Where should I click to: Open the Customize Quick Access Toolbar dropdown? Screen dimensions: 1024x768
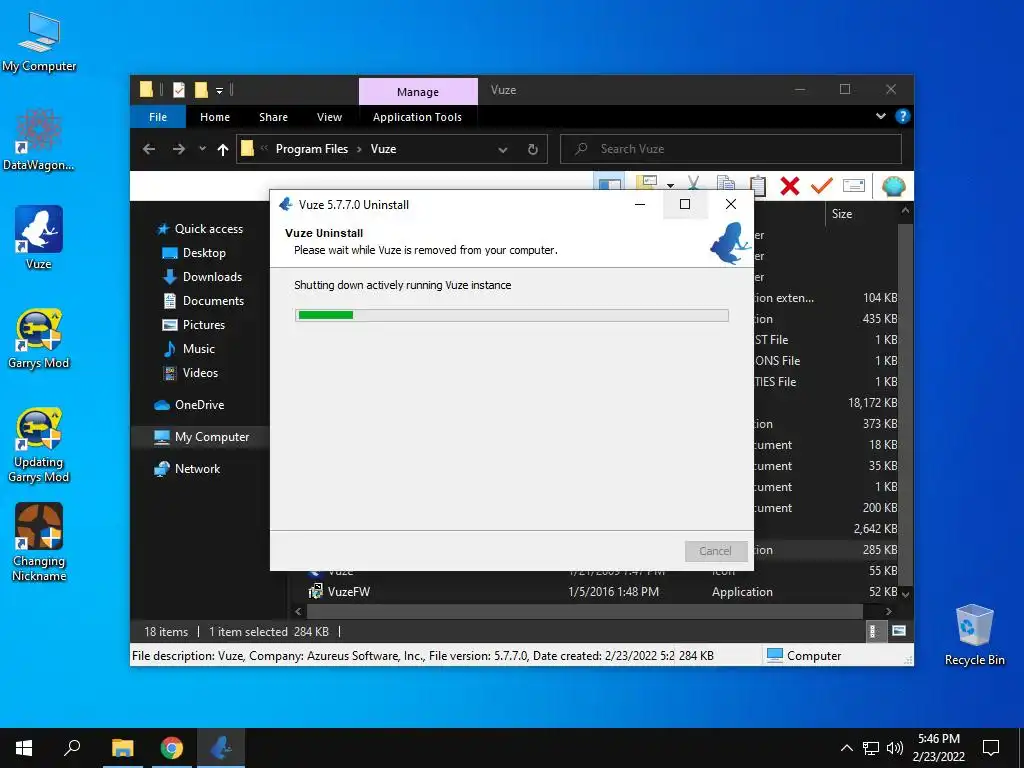(x=219, y=90)
